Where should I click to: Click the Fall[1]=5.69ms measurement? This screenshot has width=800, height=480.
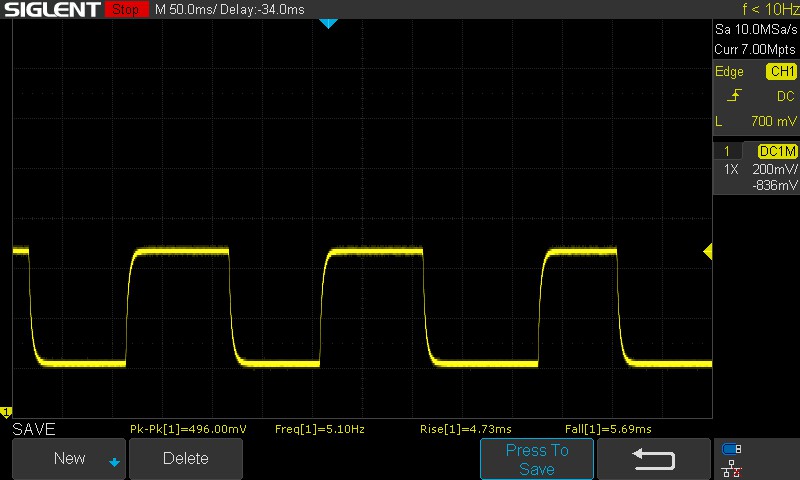click(608, 429)
